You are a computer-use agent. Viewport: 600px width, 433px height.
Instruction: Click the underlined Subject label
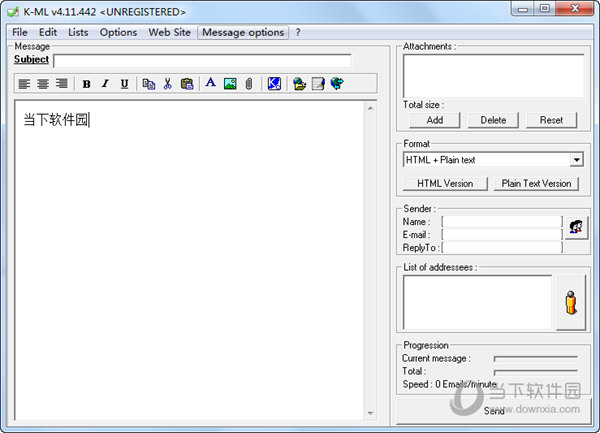(31, 59)
